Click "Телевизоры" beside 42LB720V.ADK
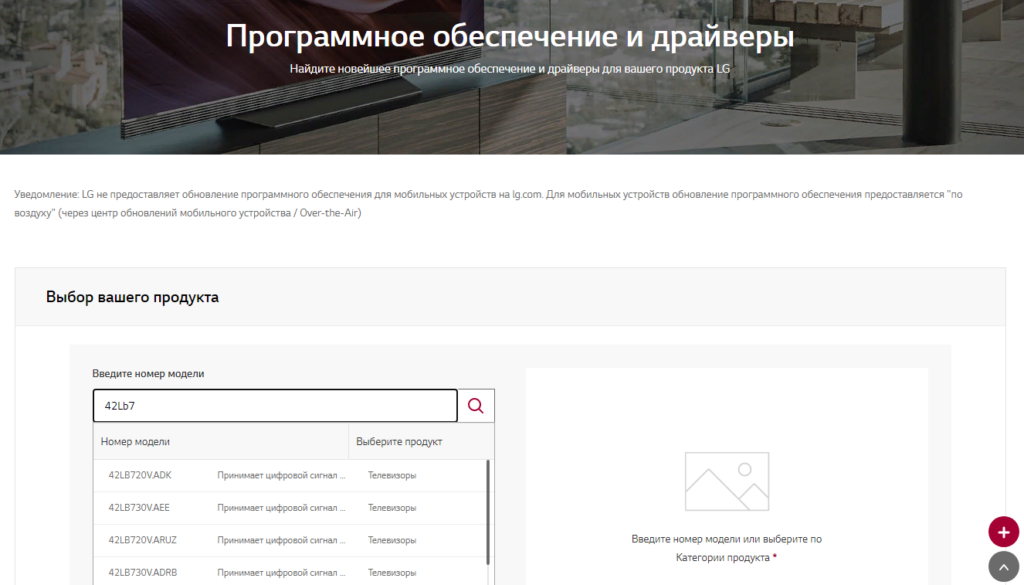Image resolution: width=1024 pixels, height=585 pixels. (x=381, y=475)
